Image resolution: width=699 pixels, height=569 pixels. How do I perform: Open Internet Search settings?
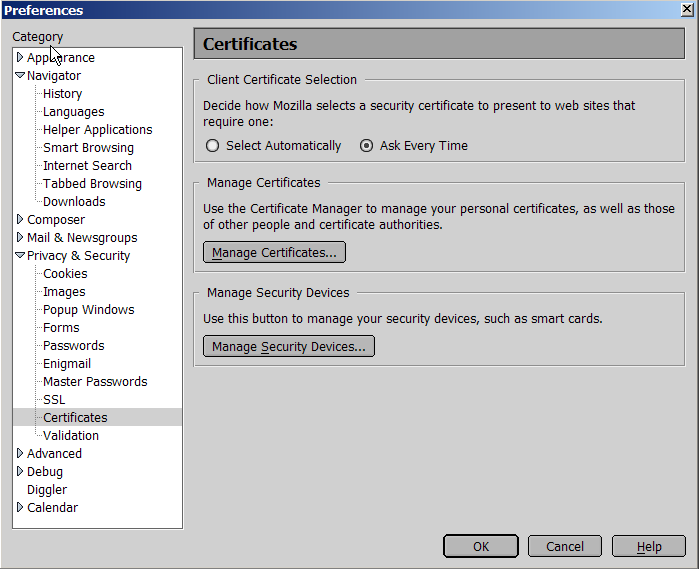point(87,165)
